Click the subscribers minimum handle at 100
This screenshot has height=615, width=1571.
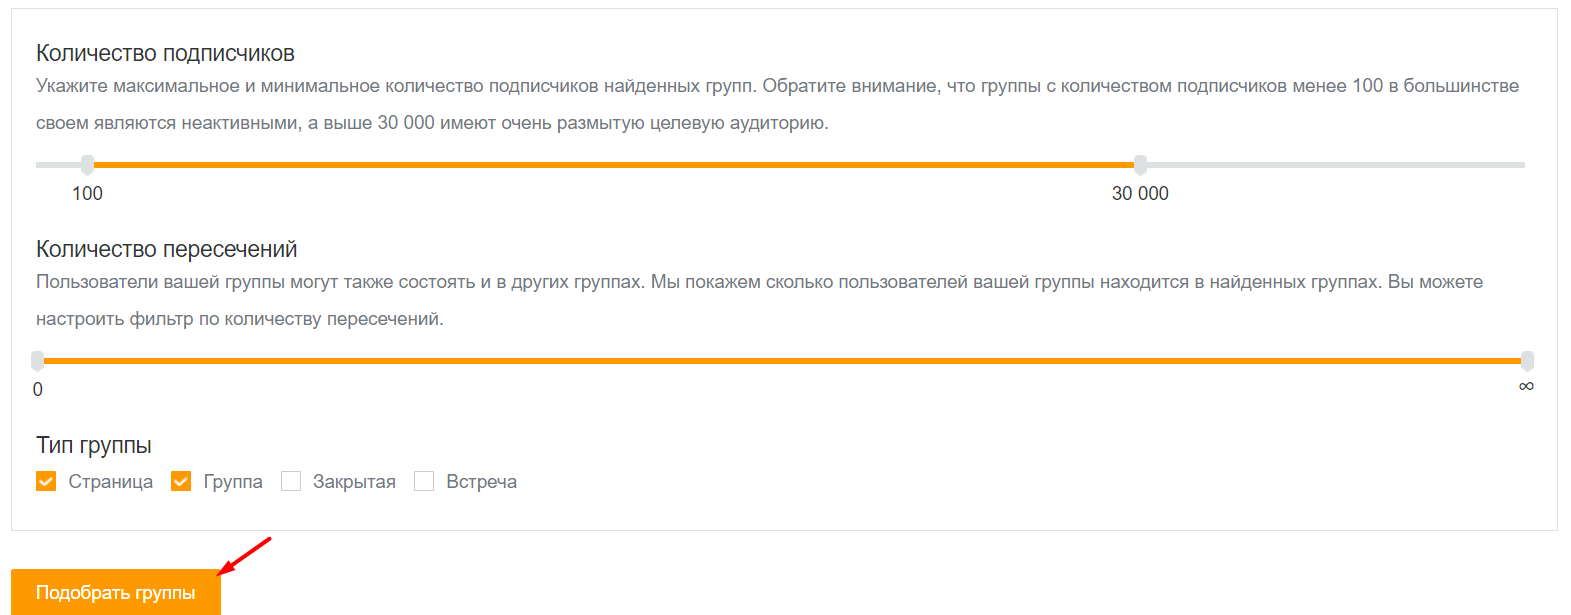click(x=88, y=165)
